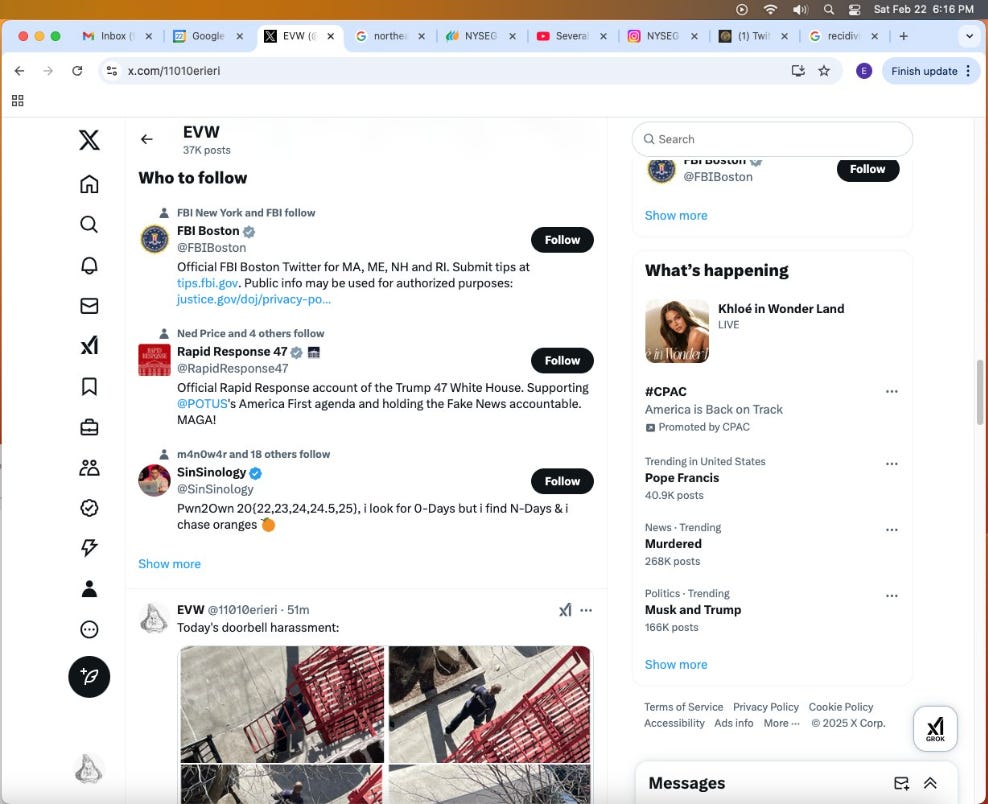The height and width of the screenshot is (804, 988).
Task: Switch to Instagram NYSEG tab
Action: click(662, 36)
